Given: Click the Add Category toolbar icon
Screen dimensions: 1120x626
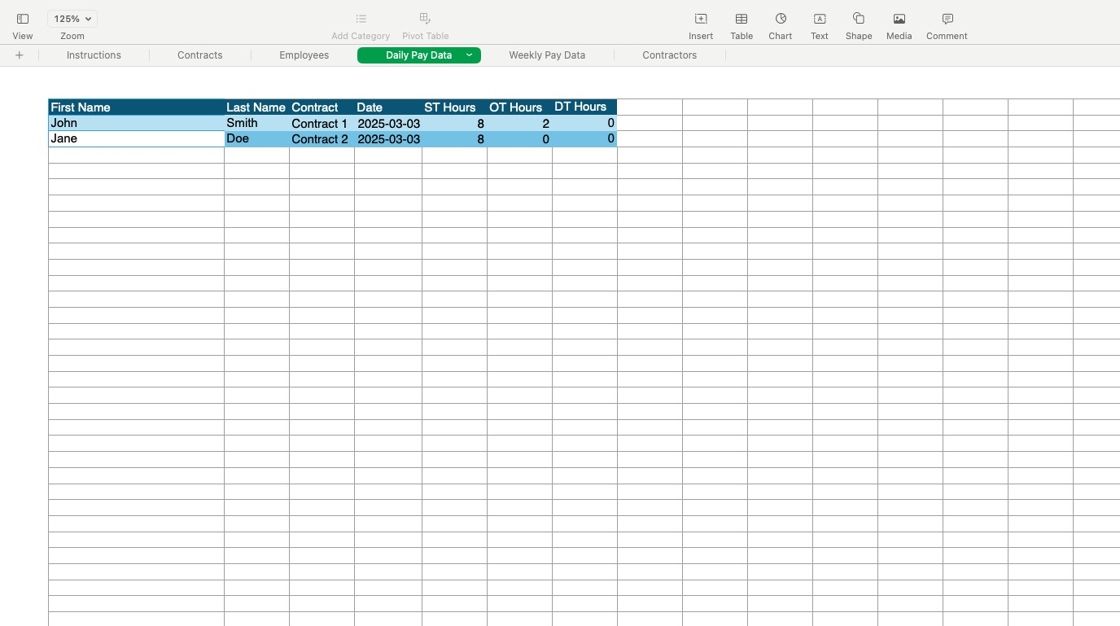Looking at the screenshot, I should pyautogui.click(x=361, y=19).
